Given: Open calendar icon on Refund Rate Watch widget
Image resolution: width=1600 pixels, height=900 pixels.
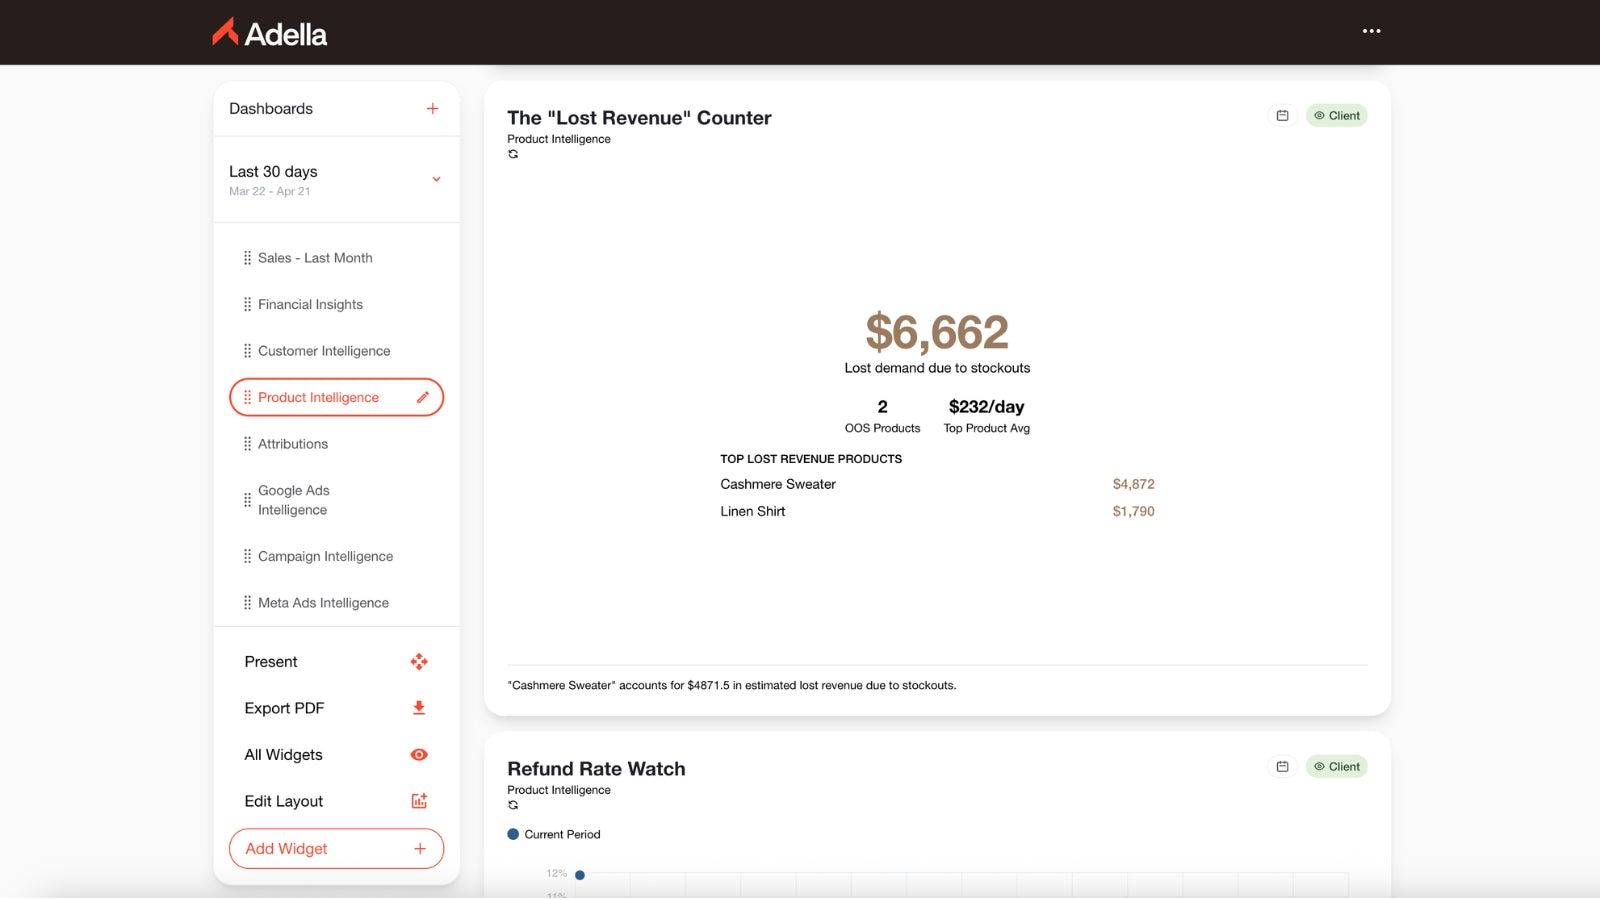Looking at the screenshot, I should click(x=1282, y=767).
